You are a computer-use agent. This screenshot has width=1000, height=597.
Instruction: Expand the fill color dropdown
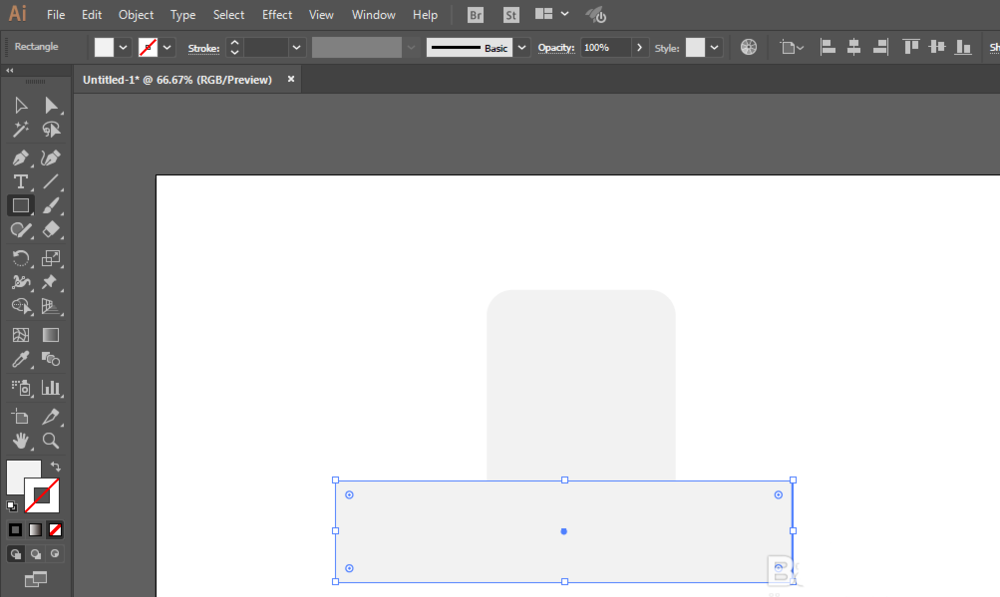pos(123,48)
